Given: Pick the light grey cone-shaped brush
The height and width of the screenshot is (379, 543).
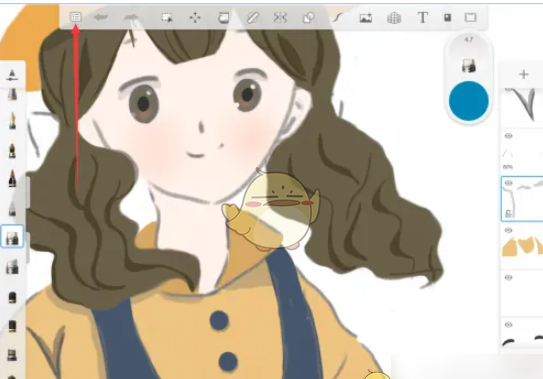Looking at the screenshot, I should 12,209.
